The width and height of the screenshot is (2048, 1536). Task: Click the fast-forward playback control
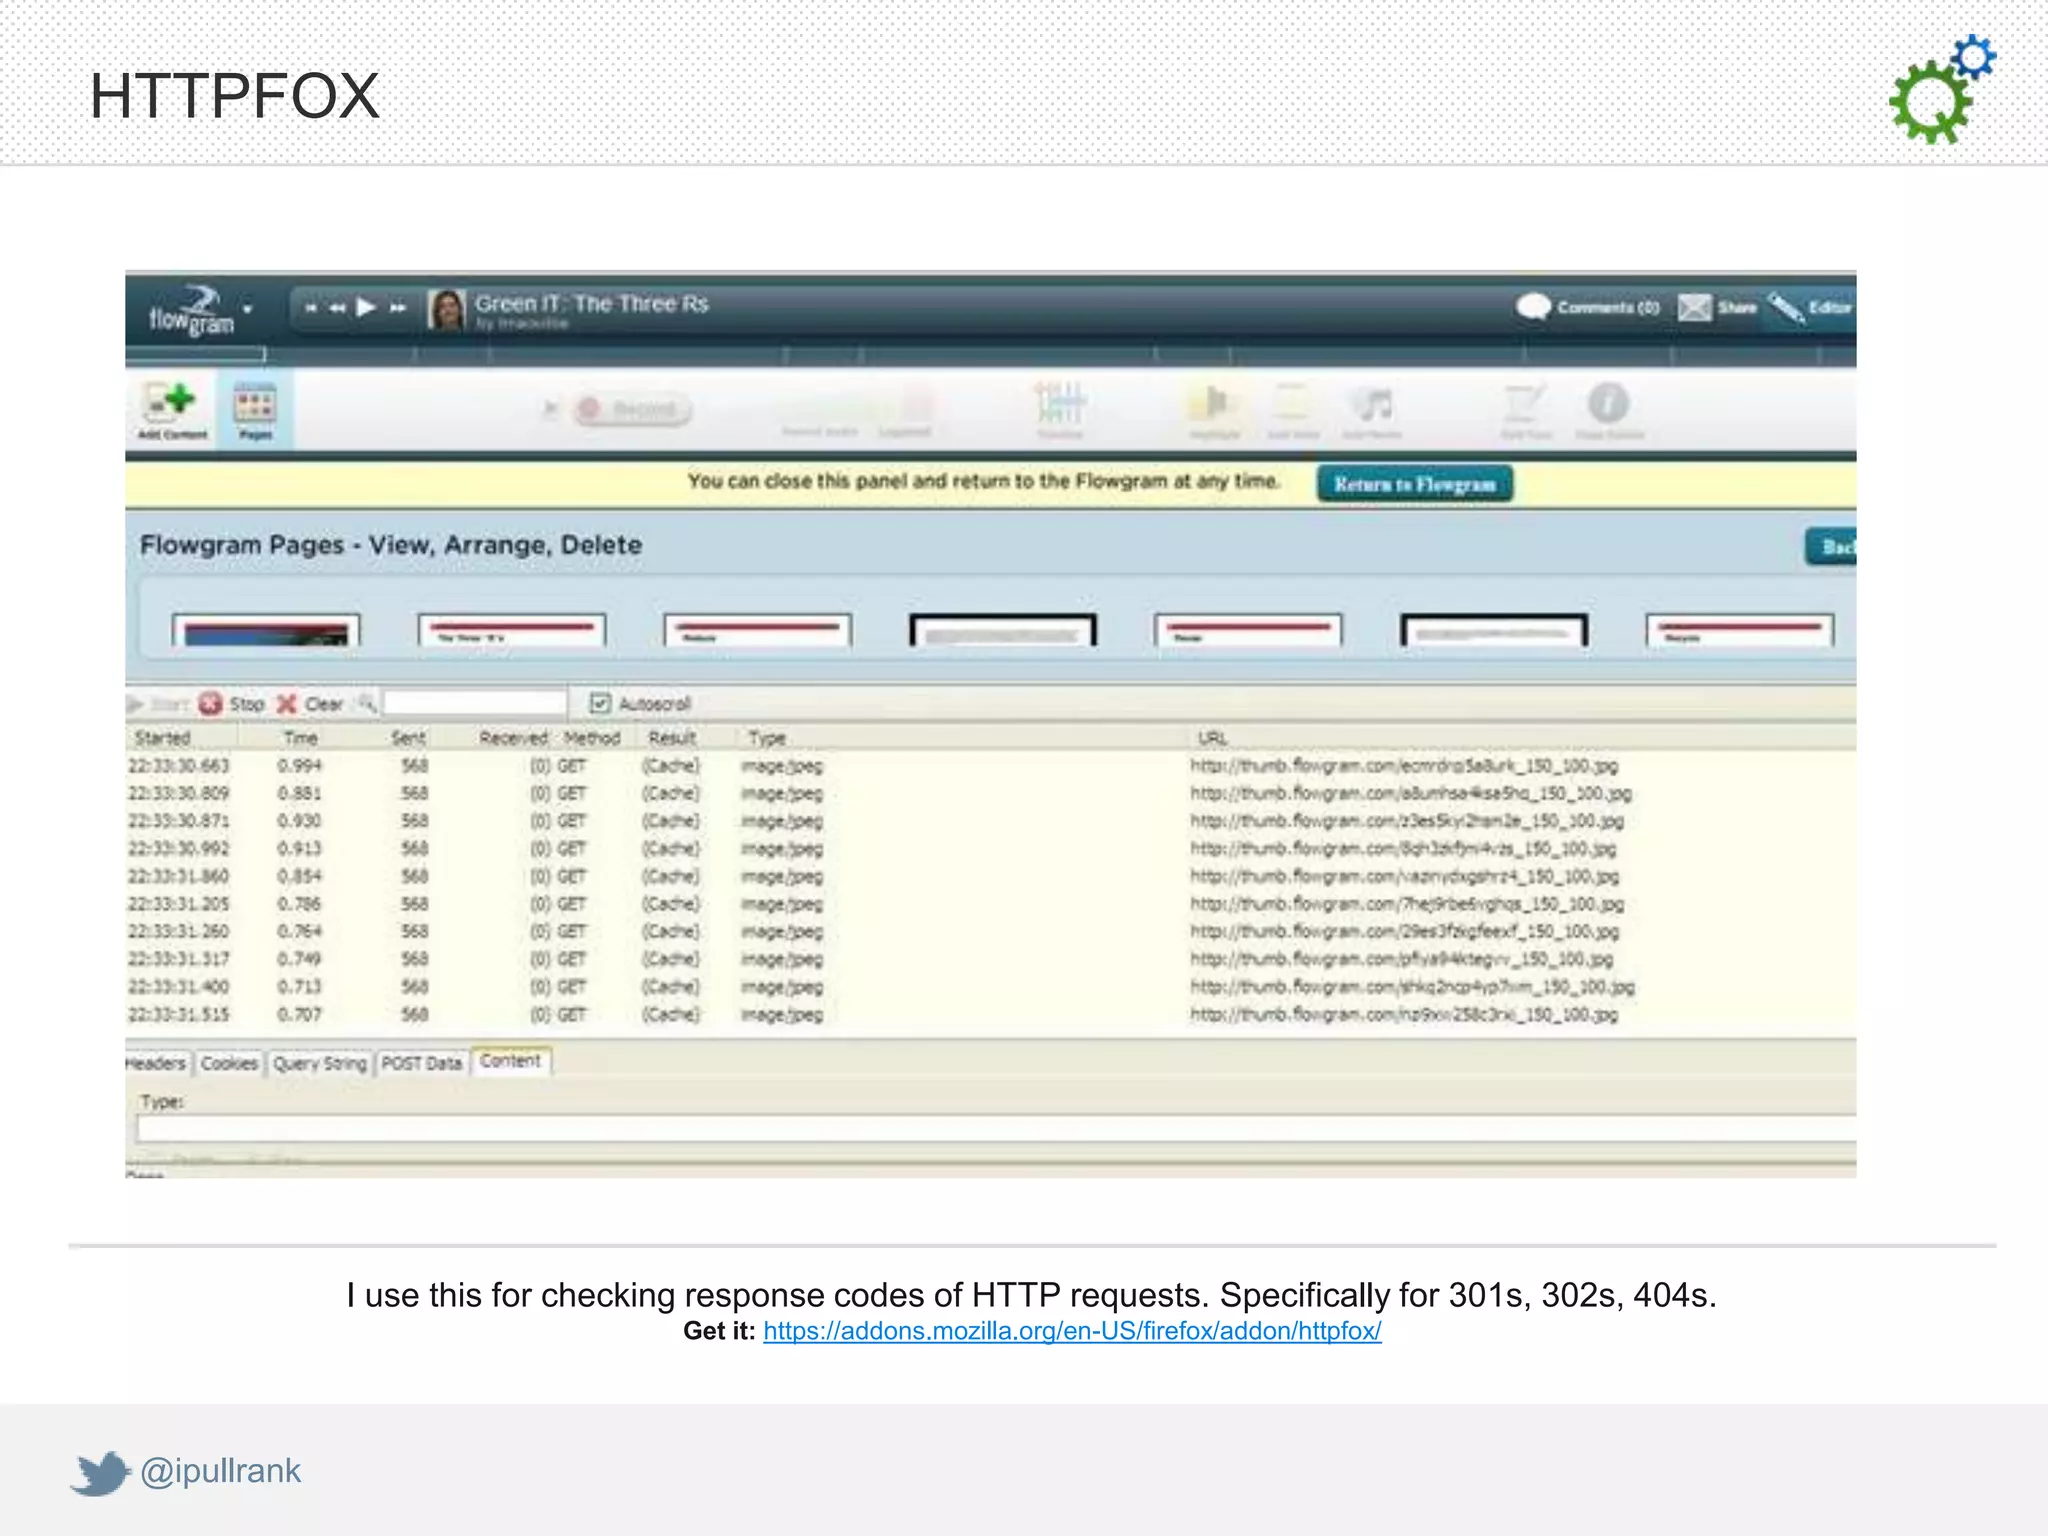point(398,308)
